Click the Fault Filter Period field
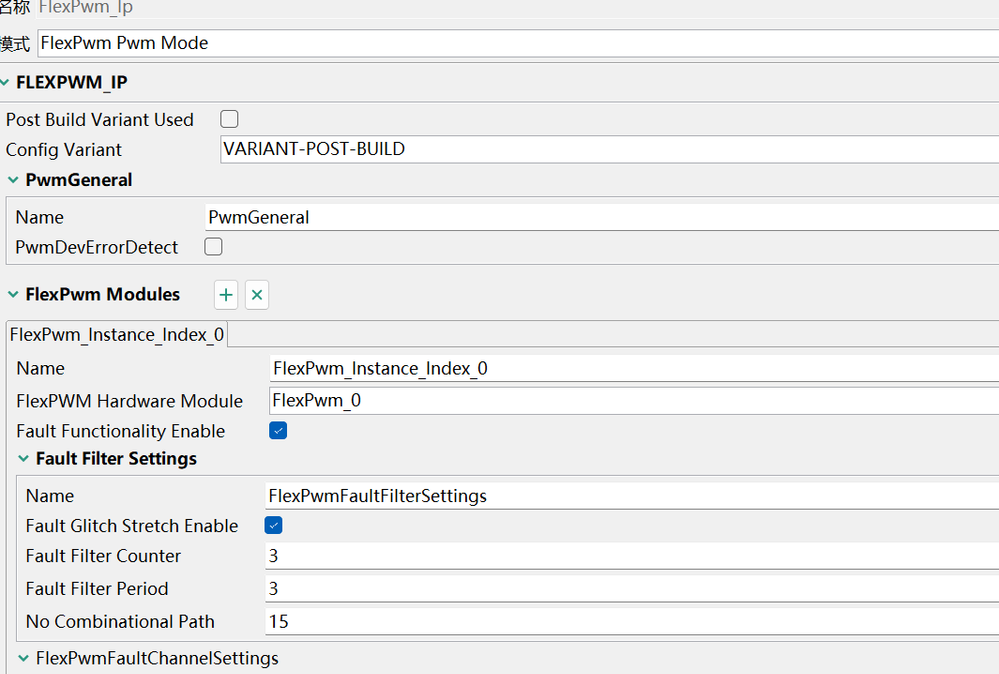The image size is (999, 674). tap(630, 589)
